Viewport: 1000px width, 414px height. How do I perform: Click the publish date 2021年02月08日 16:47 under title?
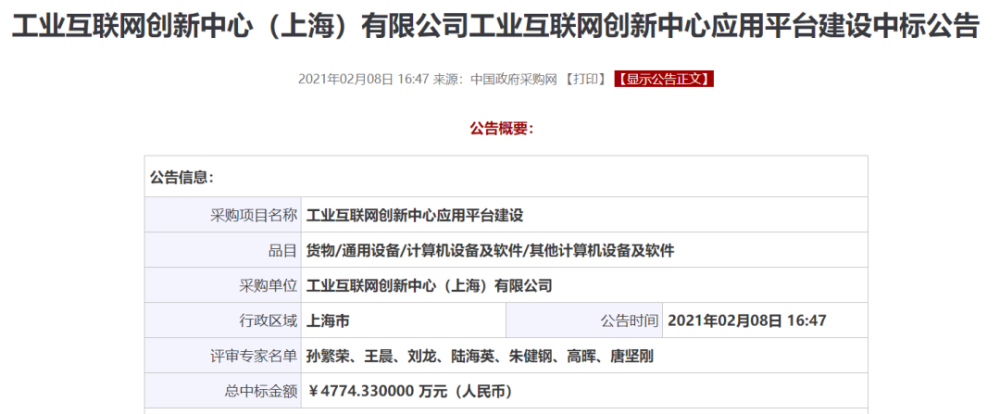click(x=363, y=79)
